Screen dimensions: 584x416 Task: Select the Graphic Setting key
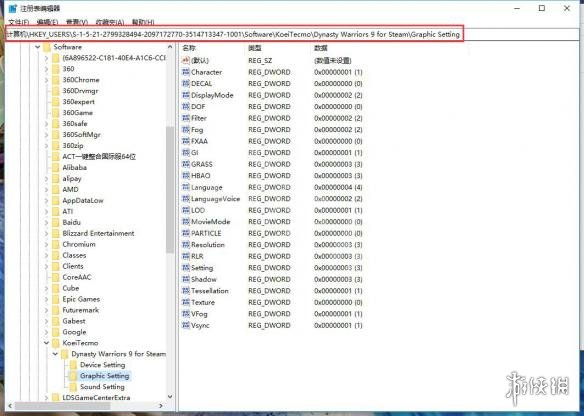(x=105, y=376)
